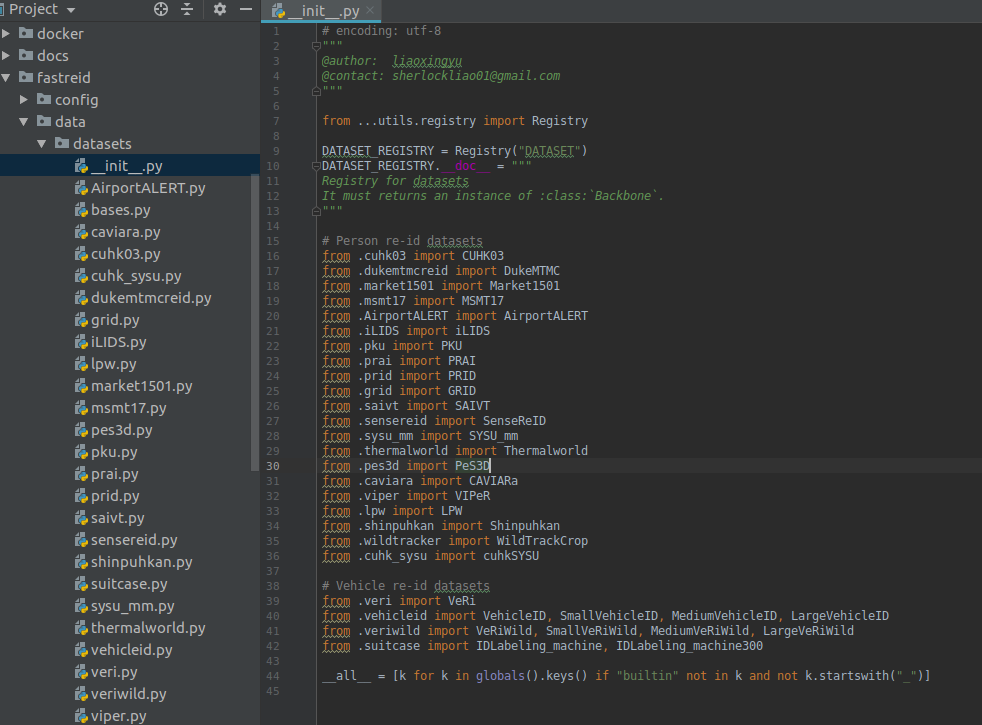982x725 pixels.
Task: Click the sysu_mm.py file icon
Action: click(x=81, y=605)
